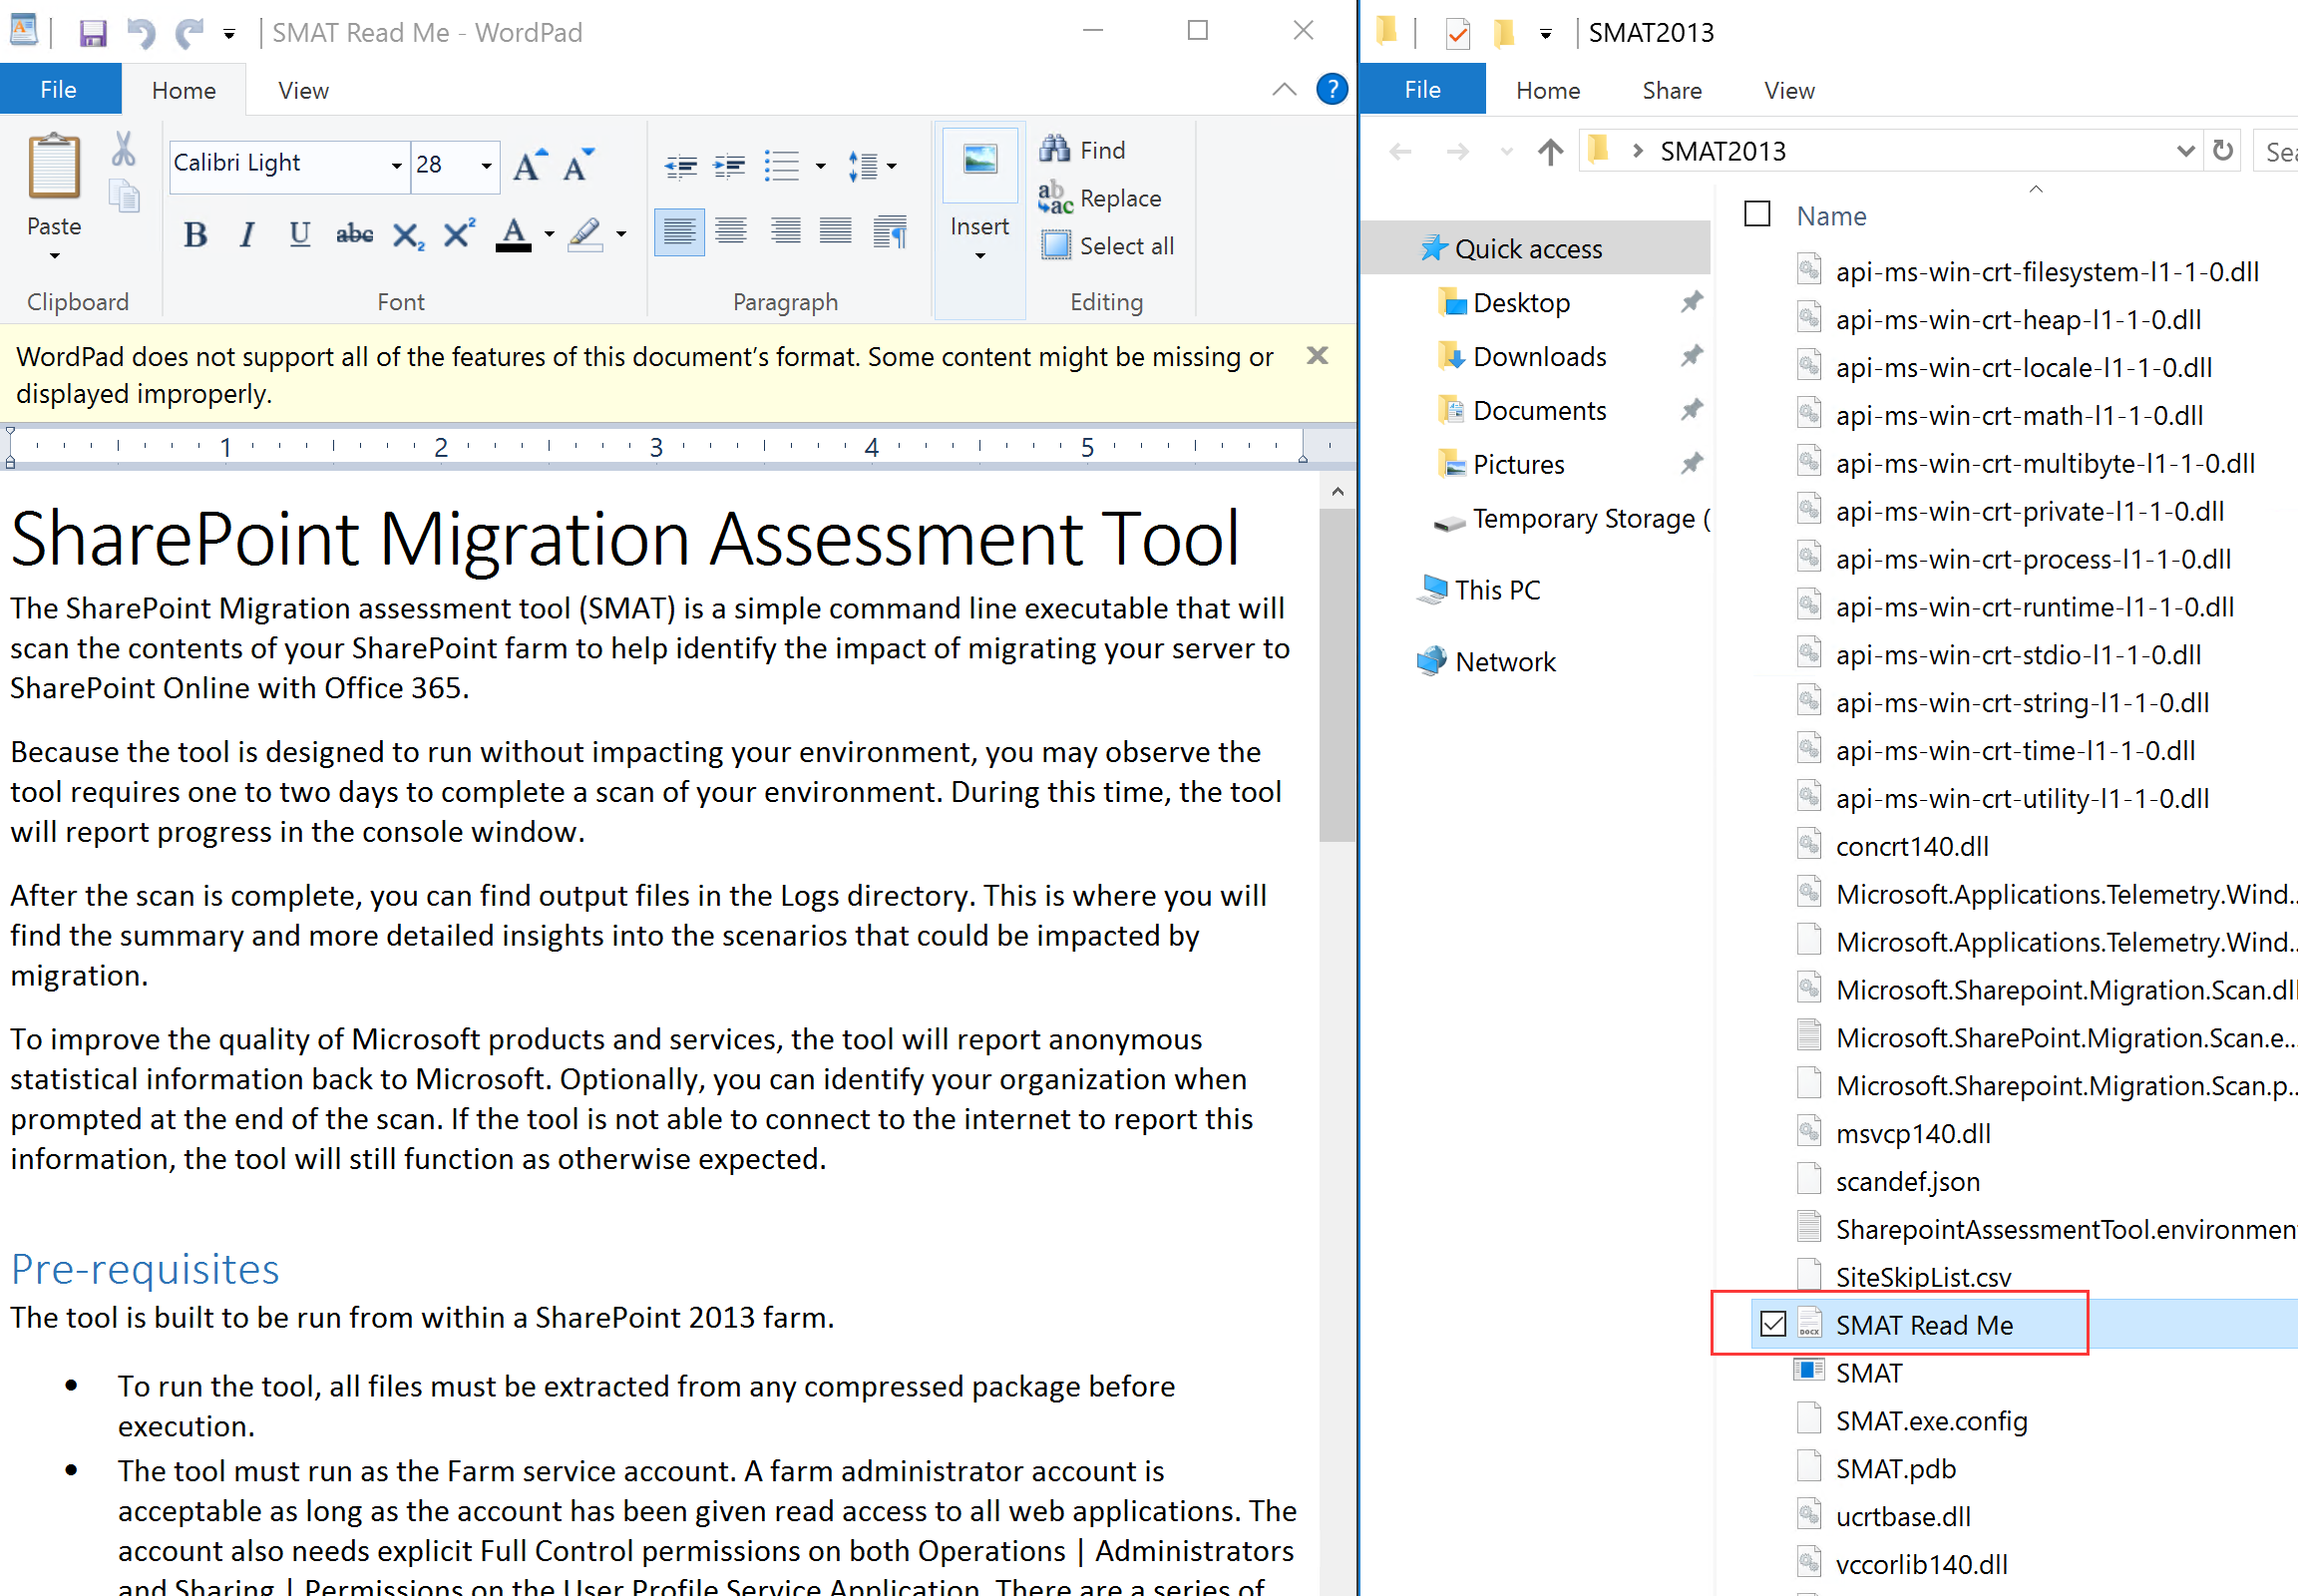
Task: Select This PC in navigation pane
Action: tap(1497, 590)
